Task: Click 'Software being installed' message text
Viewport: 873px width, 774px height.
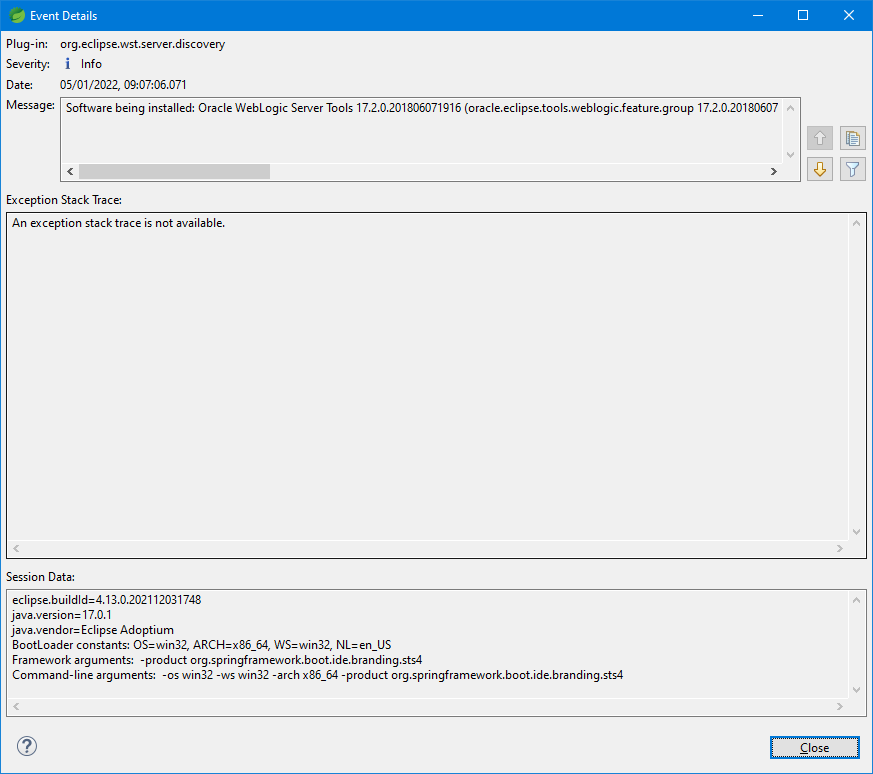Action: (x=422, y=108)
